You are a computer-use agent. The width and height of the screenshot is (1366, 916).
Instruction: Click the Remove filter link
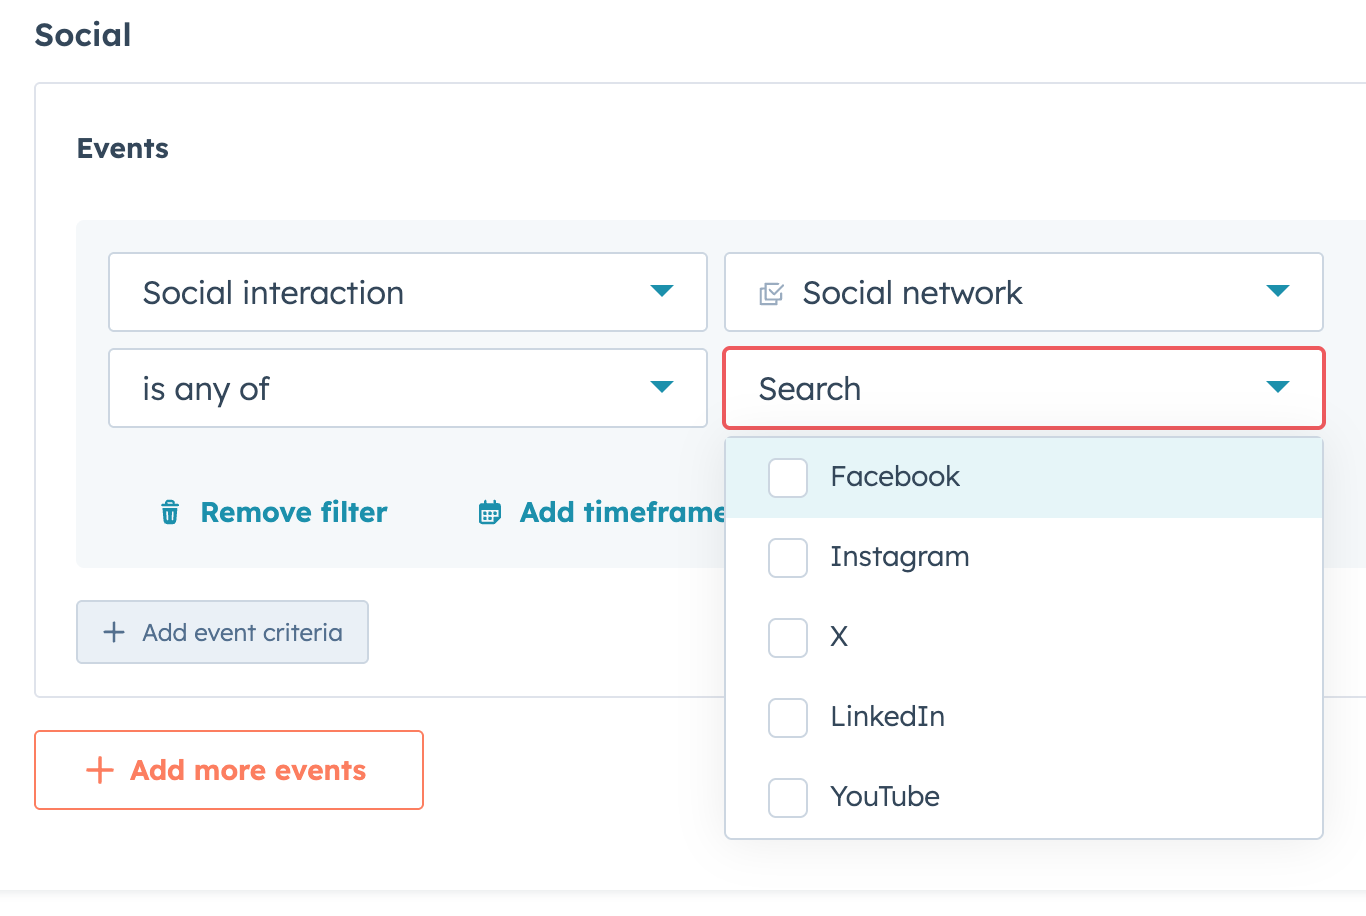click(293, 513)
